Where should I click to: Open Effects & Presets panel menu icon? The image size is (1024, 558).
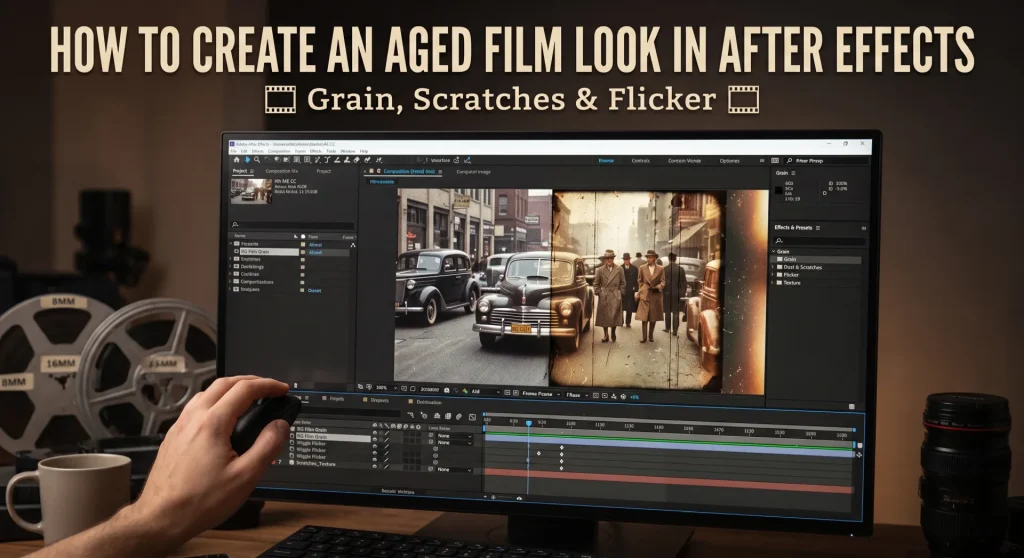pos(818,228)
